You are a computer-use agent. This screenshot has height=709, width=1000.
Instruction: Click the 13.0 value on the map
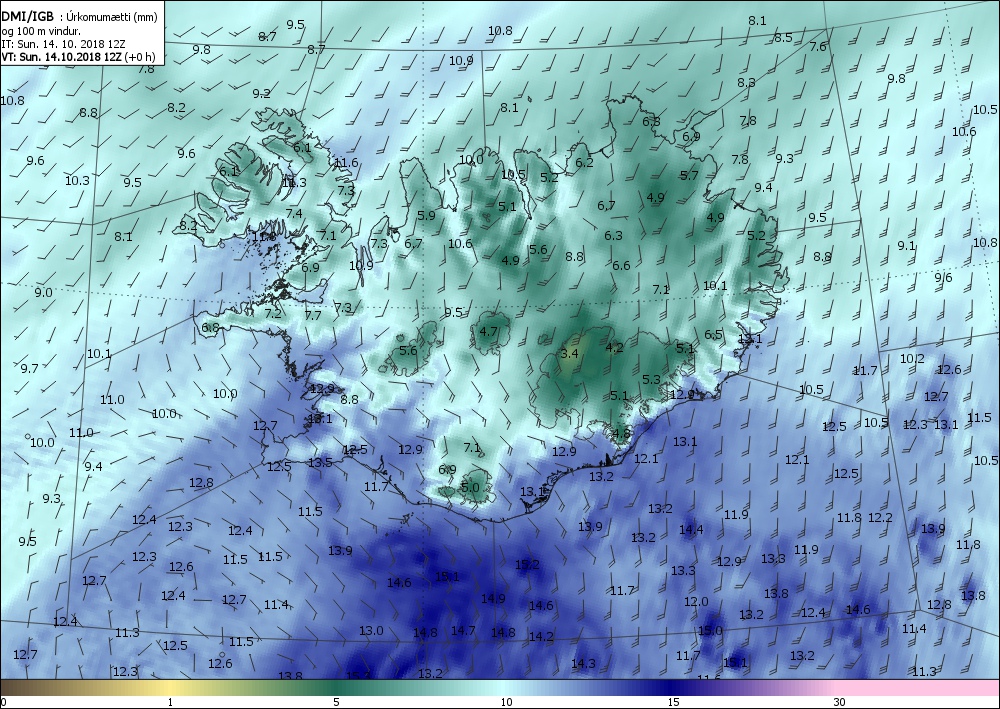tap(371, 631)
